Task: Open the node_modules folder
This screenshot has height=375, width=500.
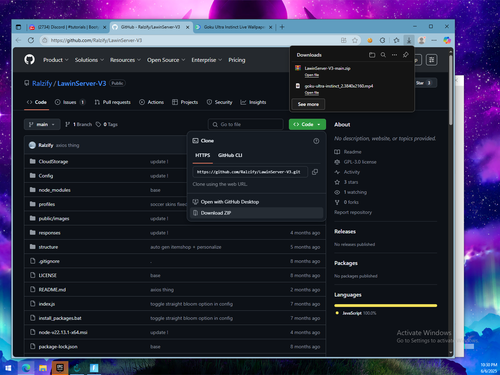Action: click(54, 190)
